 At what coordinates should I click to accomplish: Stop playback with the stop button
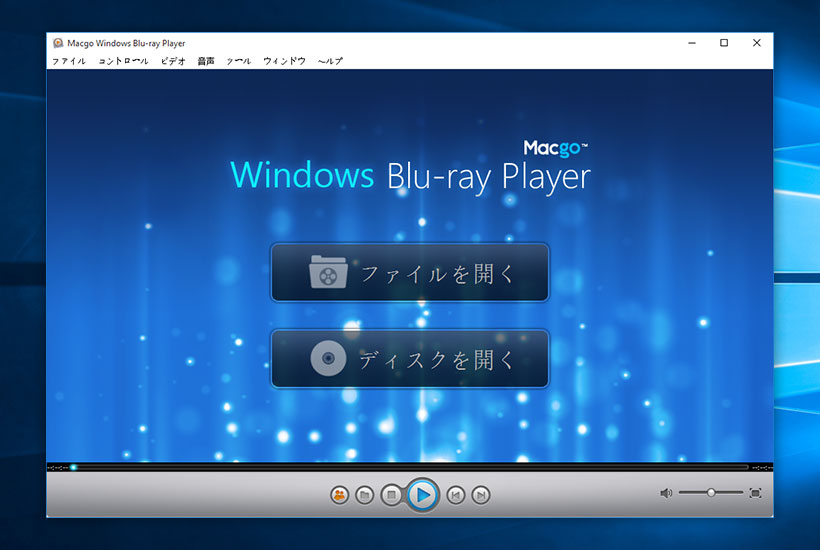click(x=391, y=495)
